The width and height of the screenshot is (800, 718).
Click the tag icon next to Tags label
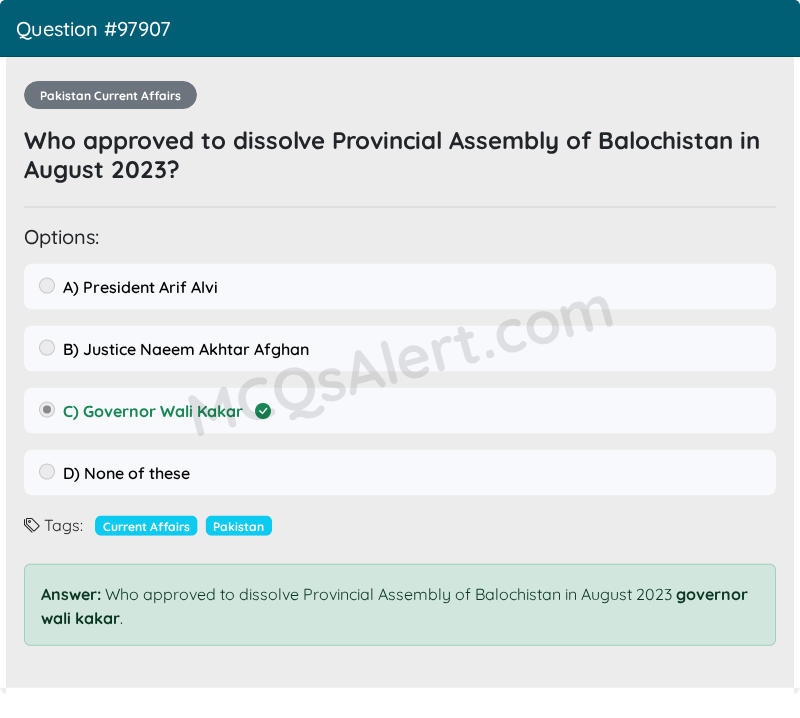tap(32, 525)
